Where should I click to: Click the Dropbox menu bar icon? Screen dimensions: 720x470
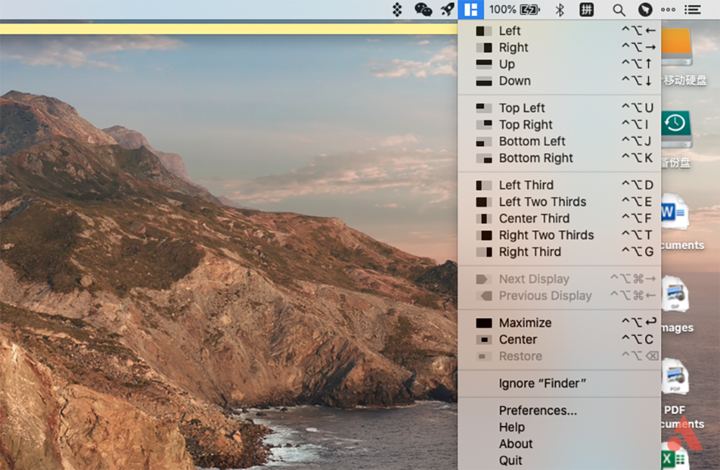pos(397,9)
